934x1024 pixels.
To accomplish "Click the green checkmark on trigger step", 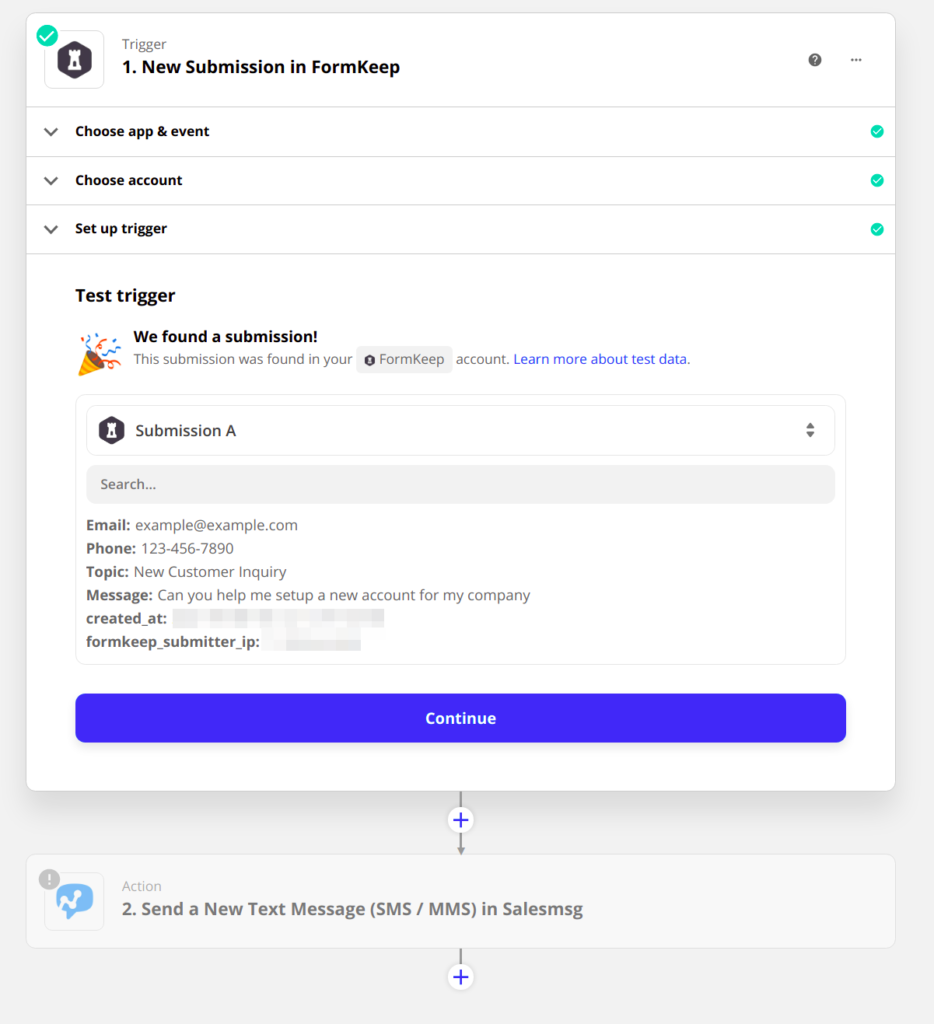I will pyautogui.click(x=47, y=36).
